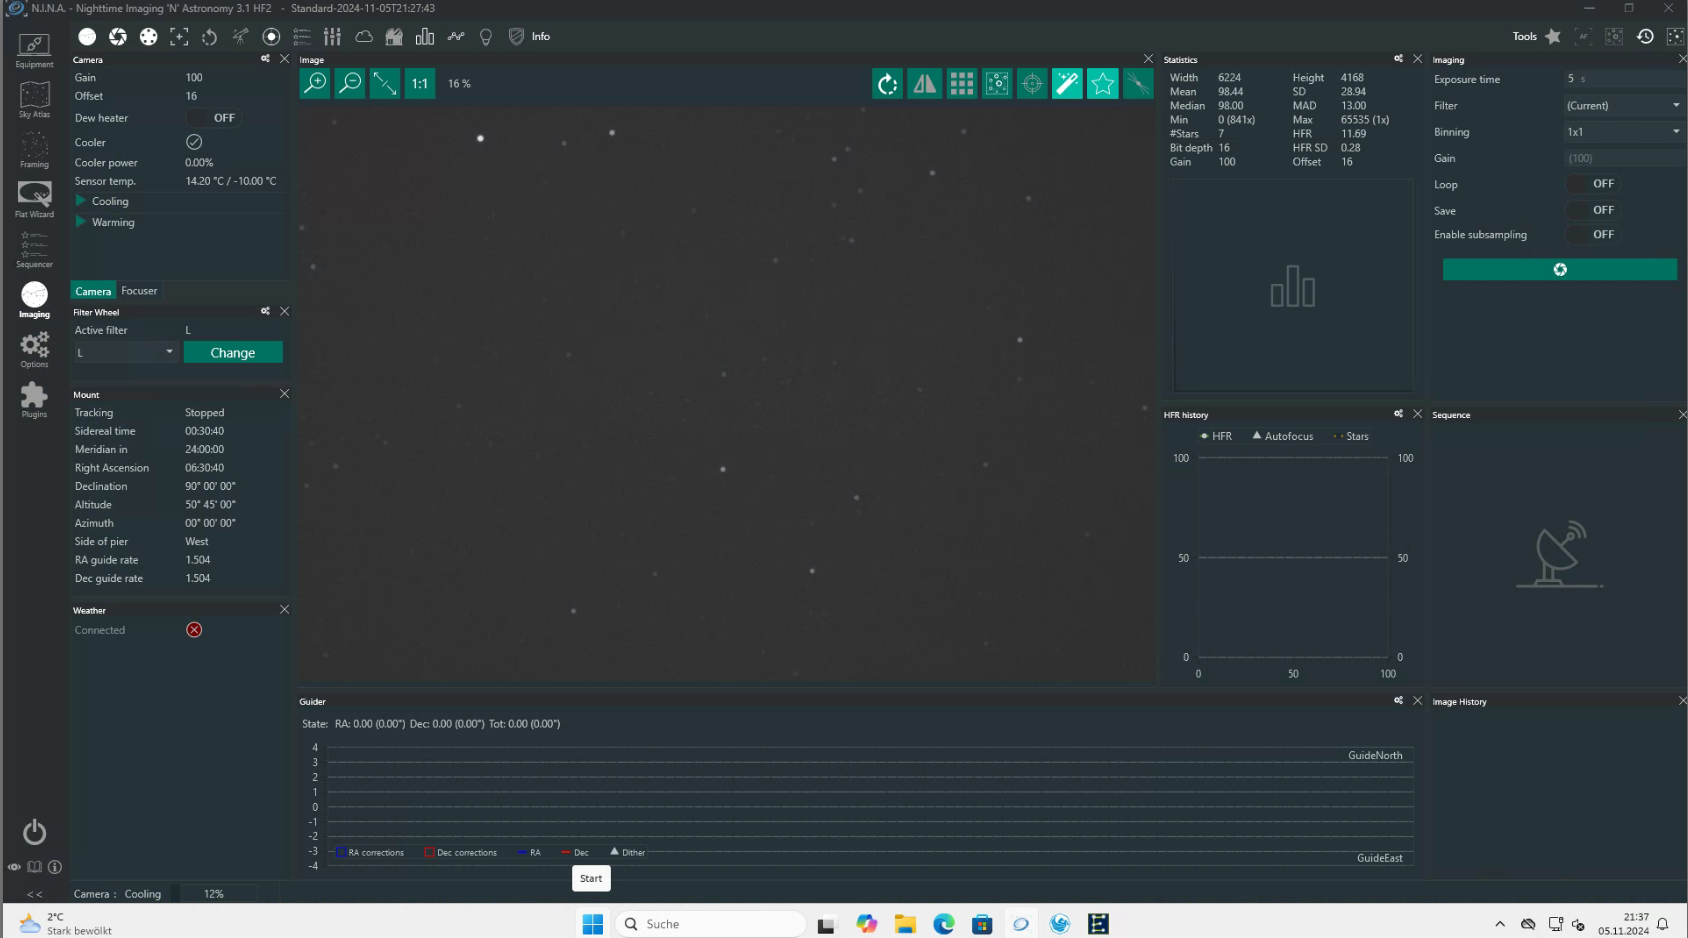Switch to the Focuser tab
The image size is (1688, 938).
point(139,291)
